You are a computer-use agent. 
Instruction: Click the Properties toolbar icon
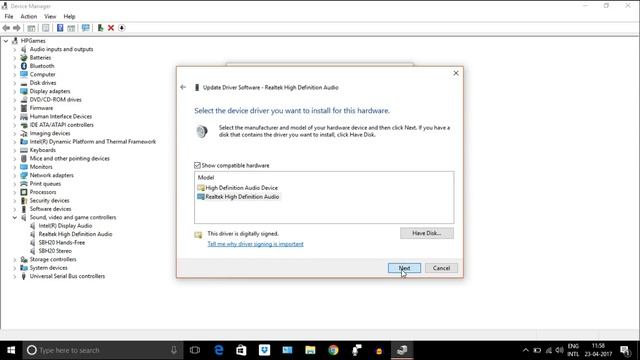click(45, 28)
